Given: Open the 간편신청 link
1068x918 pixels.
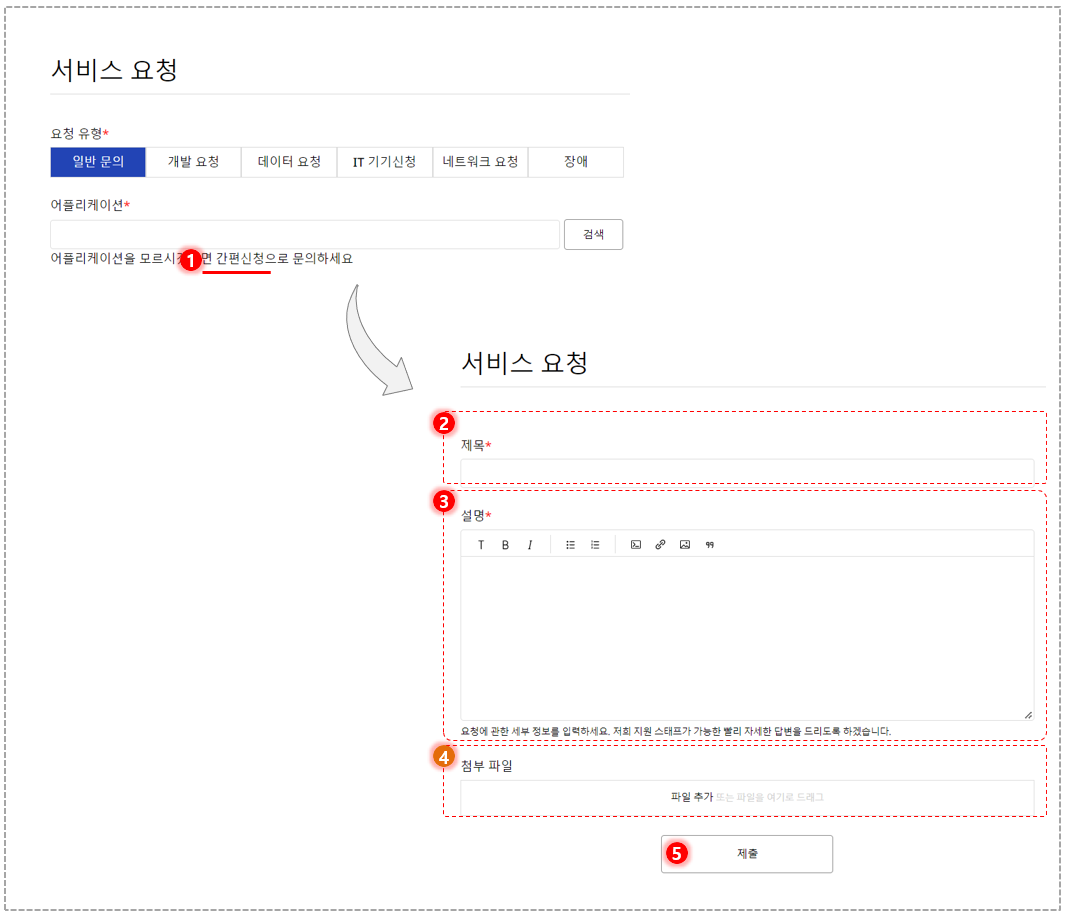Looking at the screenshot, I should pyautogui.click(x=240, y=259).
